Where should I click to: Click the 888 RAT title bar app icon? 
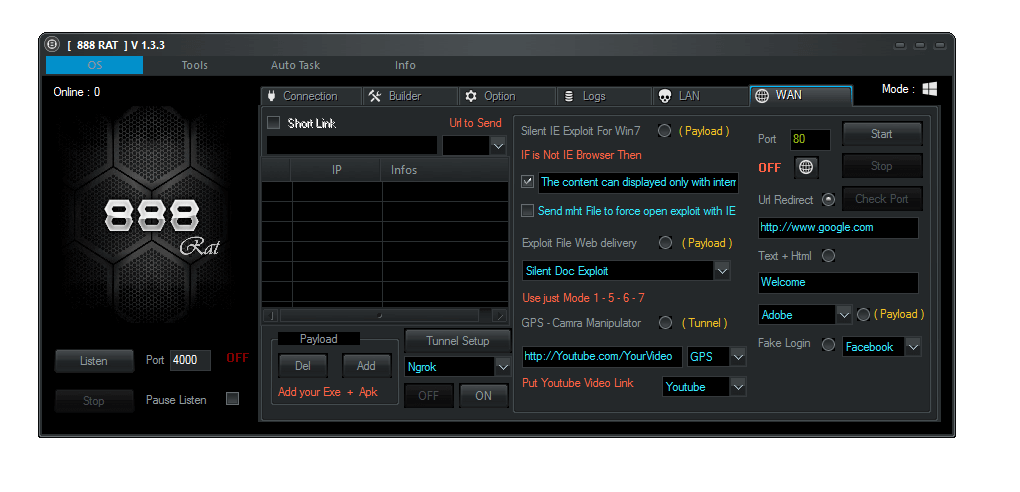click(x=52, y=44)
